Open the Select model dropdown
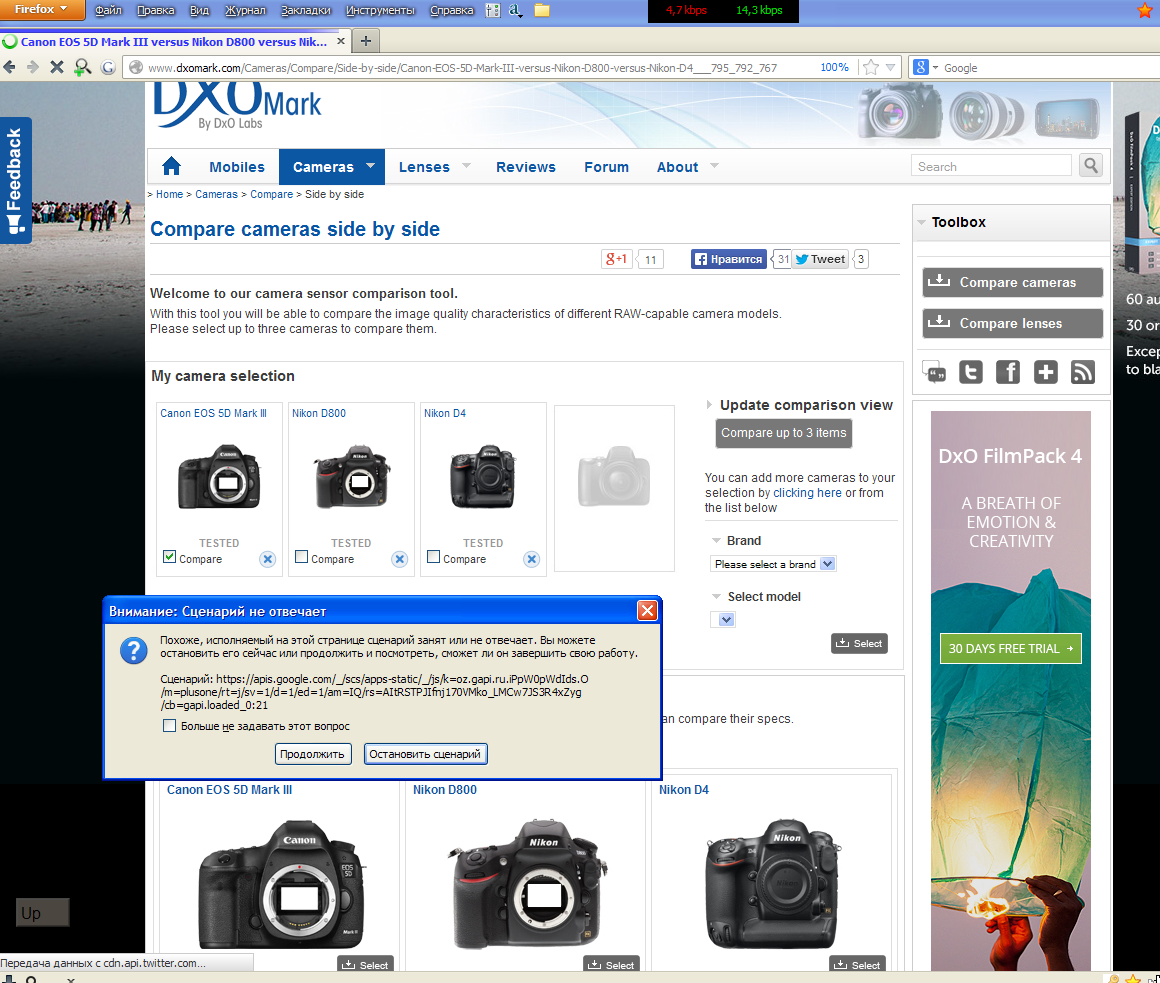This screenshot has height=983, width=1160. coord(723,620)
